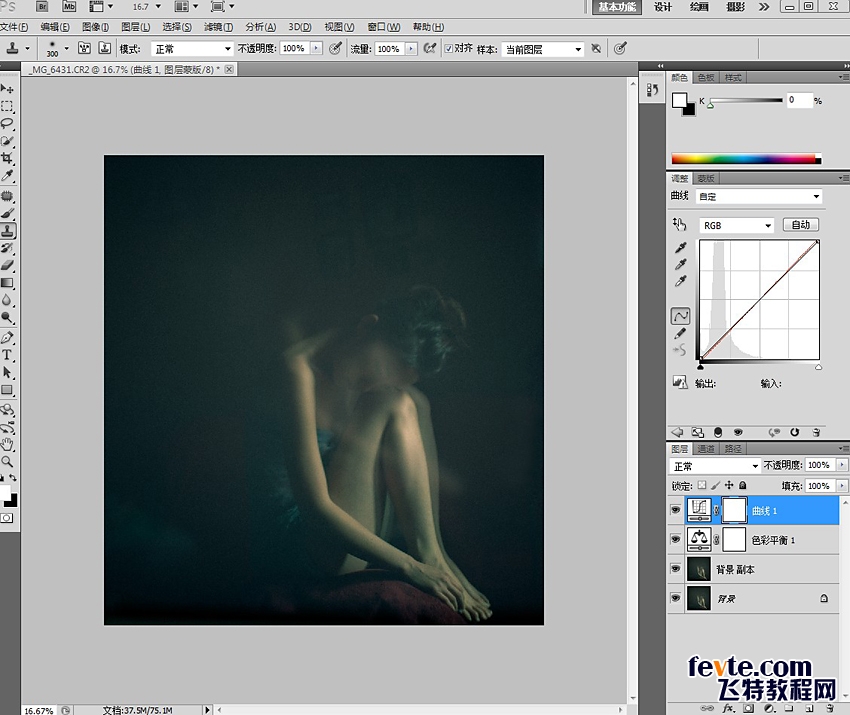
Task: Select the Lasso tool
Action: (7, 124)
